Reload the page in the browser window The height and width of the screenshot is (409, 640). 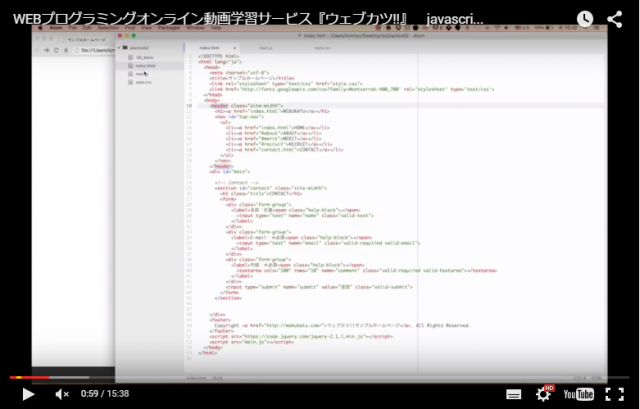pos(56,50)
